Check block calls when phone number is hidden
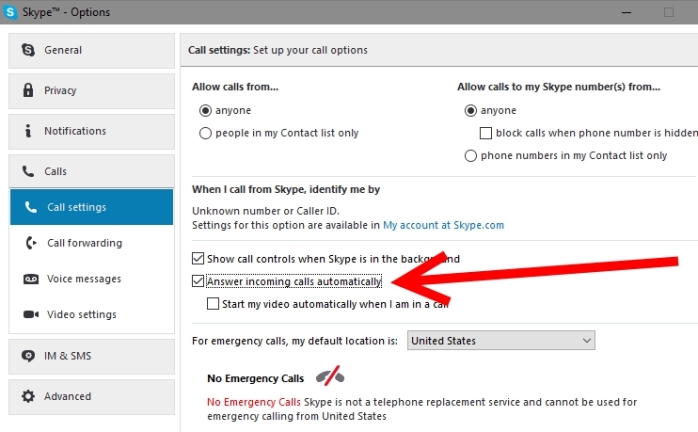This screenshot has height=432, width=698. point(486,133)
